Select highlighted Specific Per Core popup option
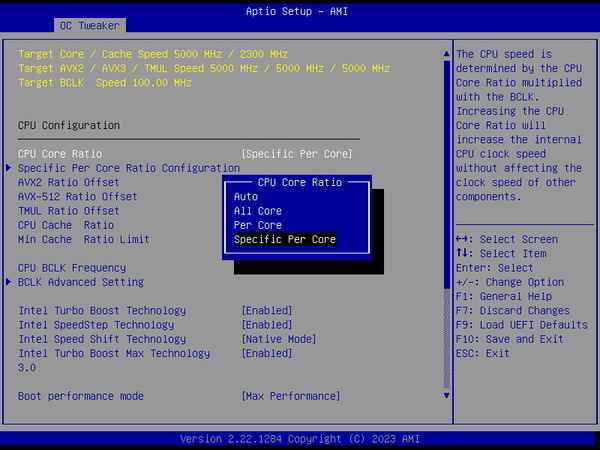 285,239
